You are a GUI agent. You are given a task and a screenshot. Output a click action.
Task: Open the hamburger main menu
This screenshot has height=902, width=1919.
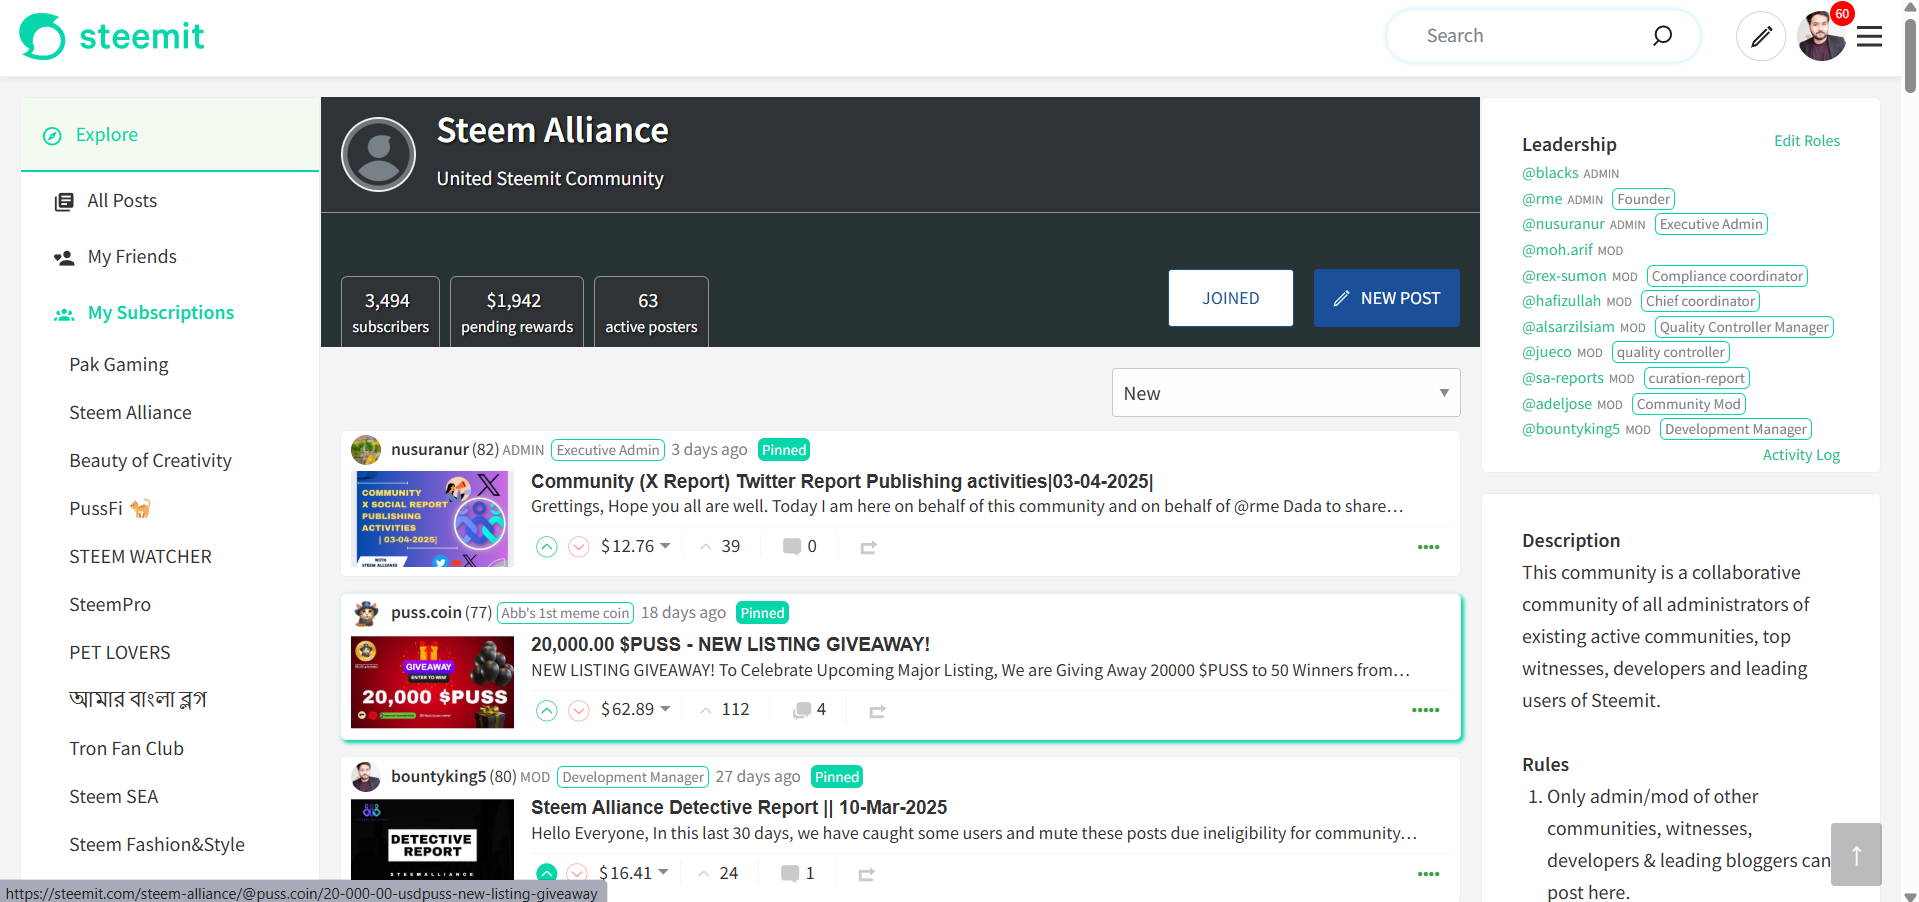click(x=1869, y=37)
